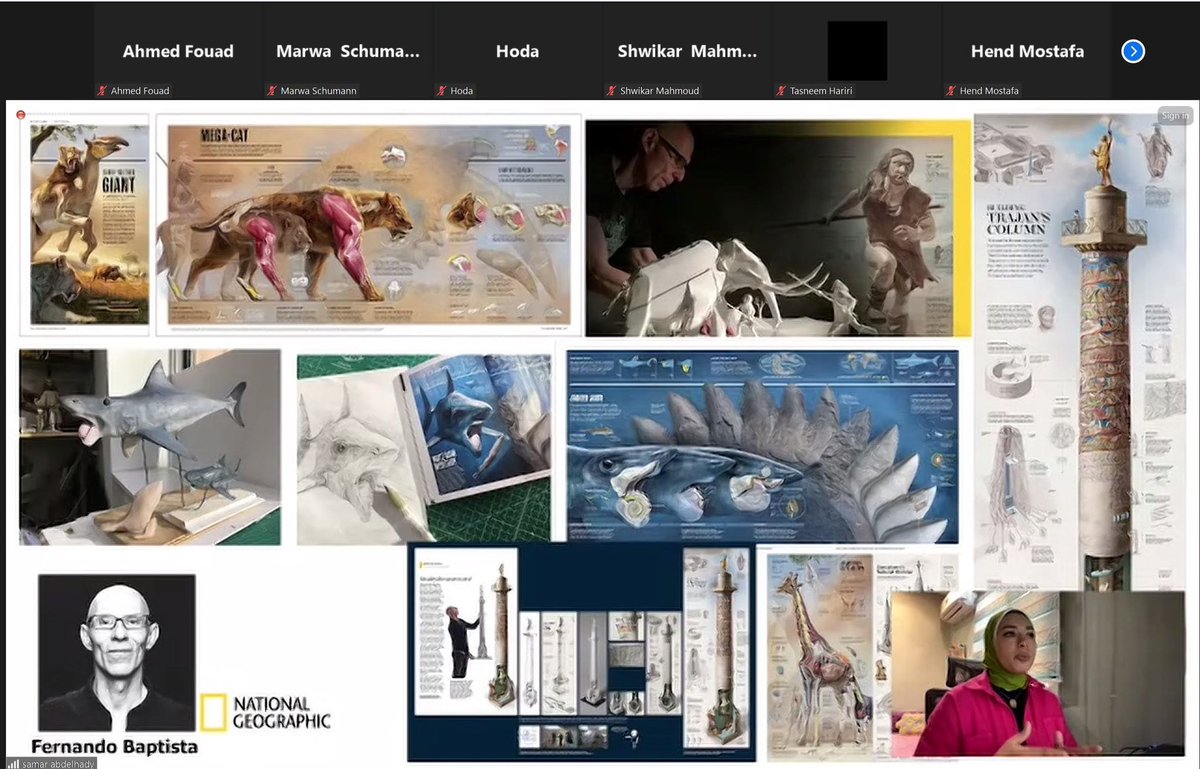
Task: Select Hoda participant tile
Action: [x=517, y=51]
